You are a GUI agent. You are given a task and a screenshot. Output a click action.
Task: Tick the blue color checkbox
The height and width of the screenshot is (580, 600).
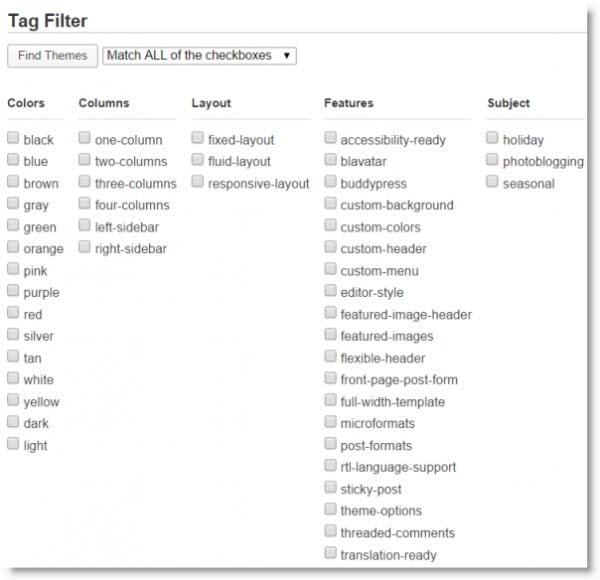point(13,159)
